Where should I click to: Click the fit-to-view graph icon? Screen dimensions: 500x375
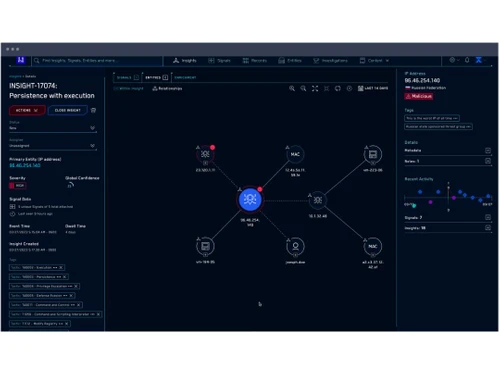[x=326, y=88]
